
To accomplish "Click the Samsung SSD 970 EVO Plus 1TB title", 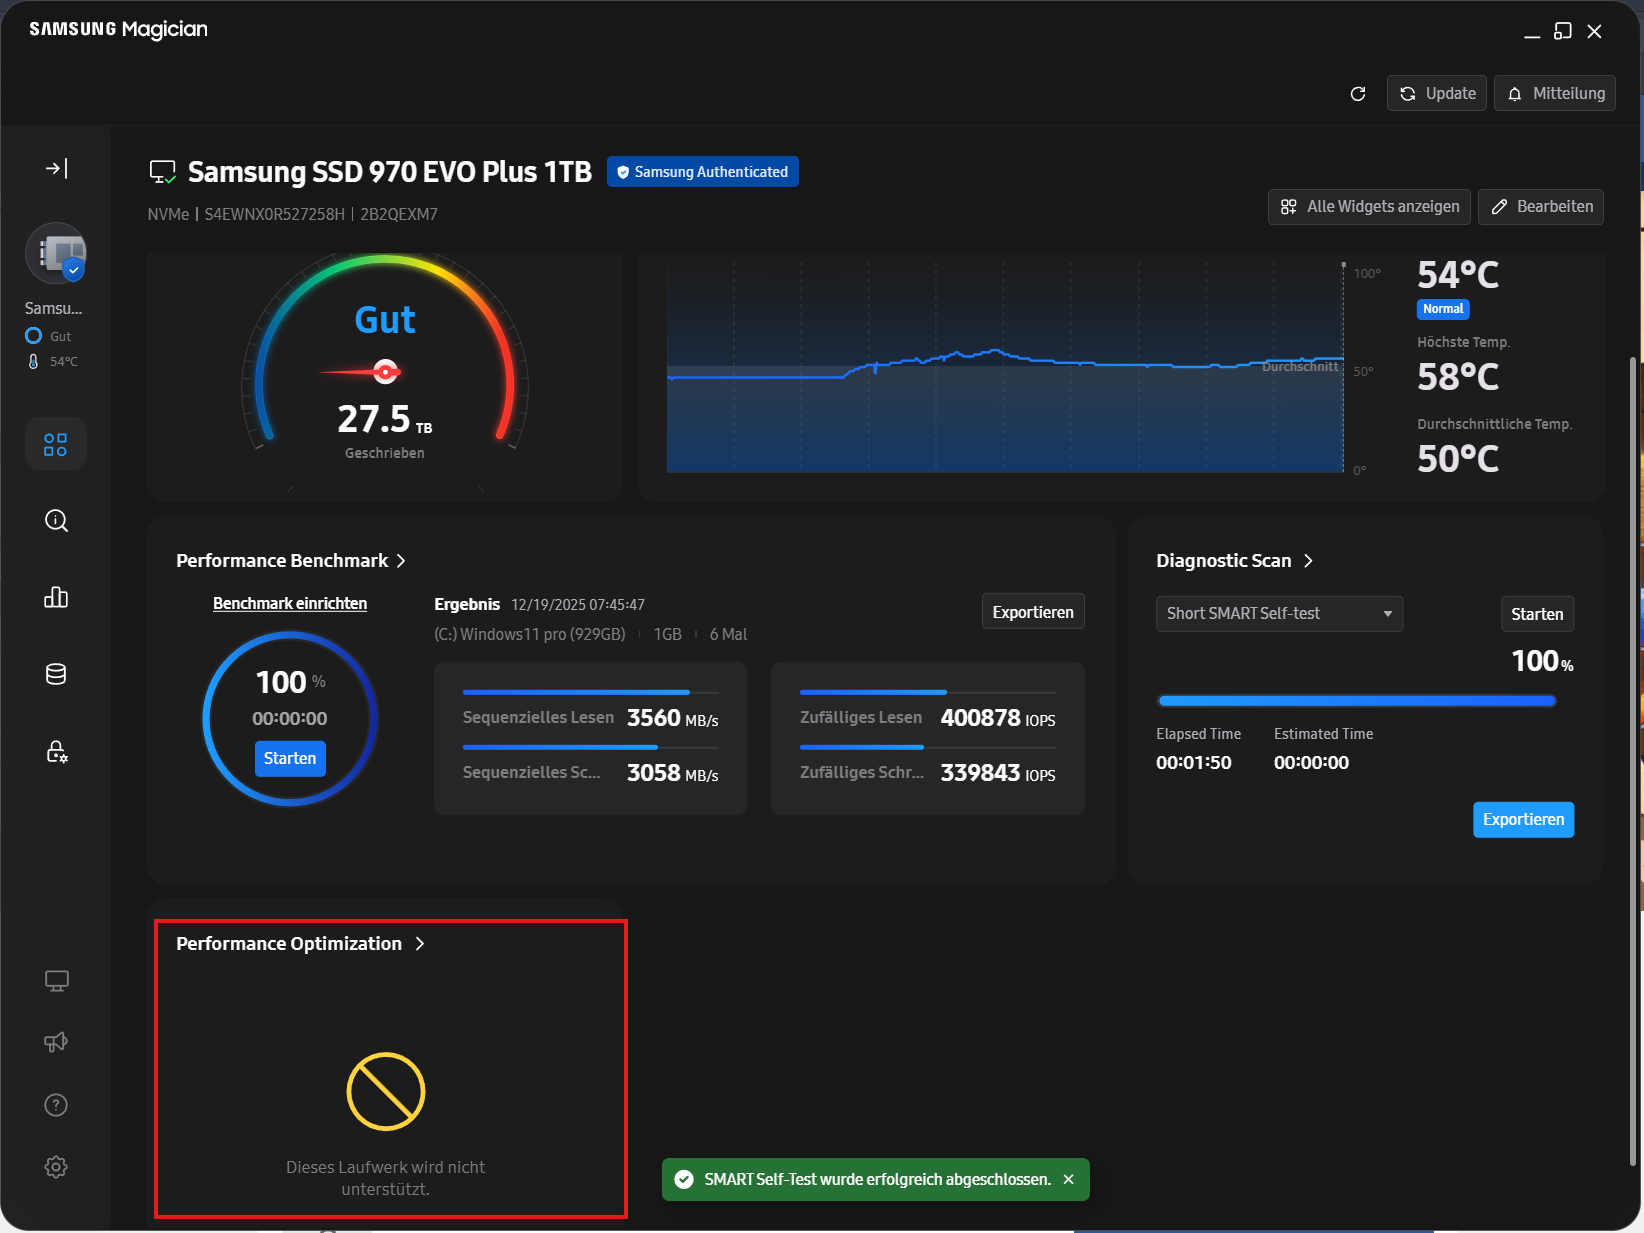I will click(390, 172).
